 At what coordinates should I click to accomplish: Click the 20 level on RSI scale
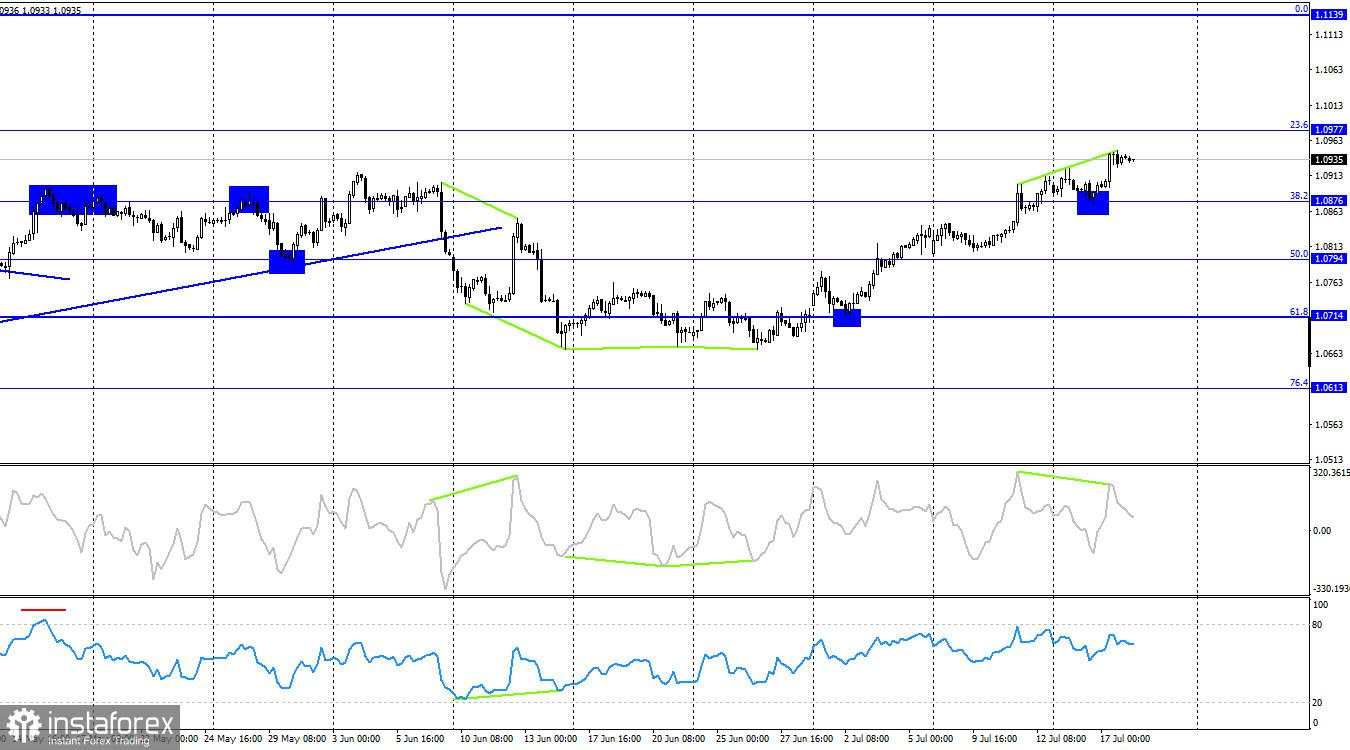pos(1317,703)
